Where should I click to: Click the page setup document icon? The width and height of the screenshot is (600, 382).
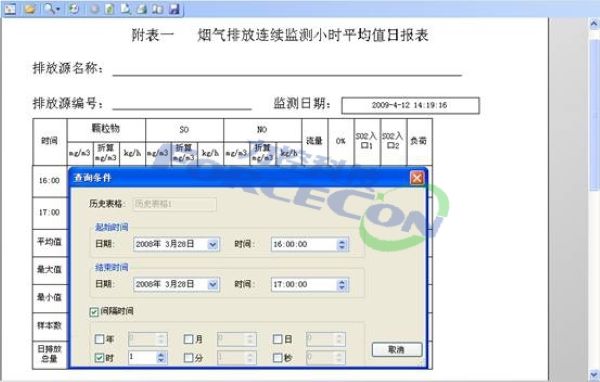(126, 9)
